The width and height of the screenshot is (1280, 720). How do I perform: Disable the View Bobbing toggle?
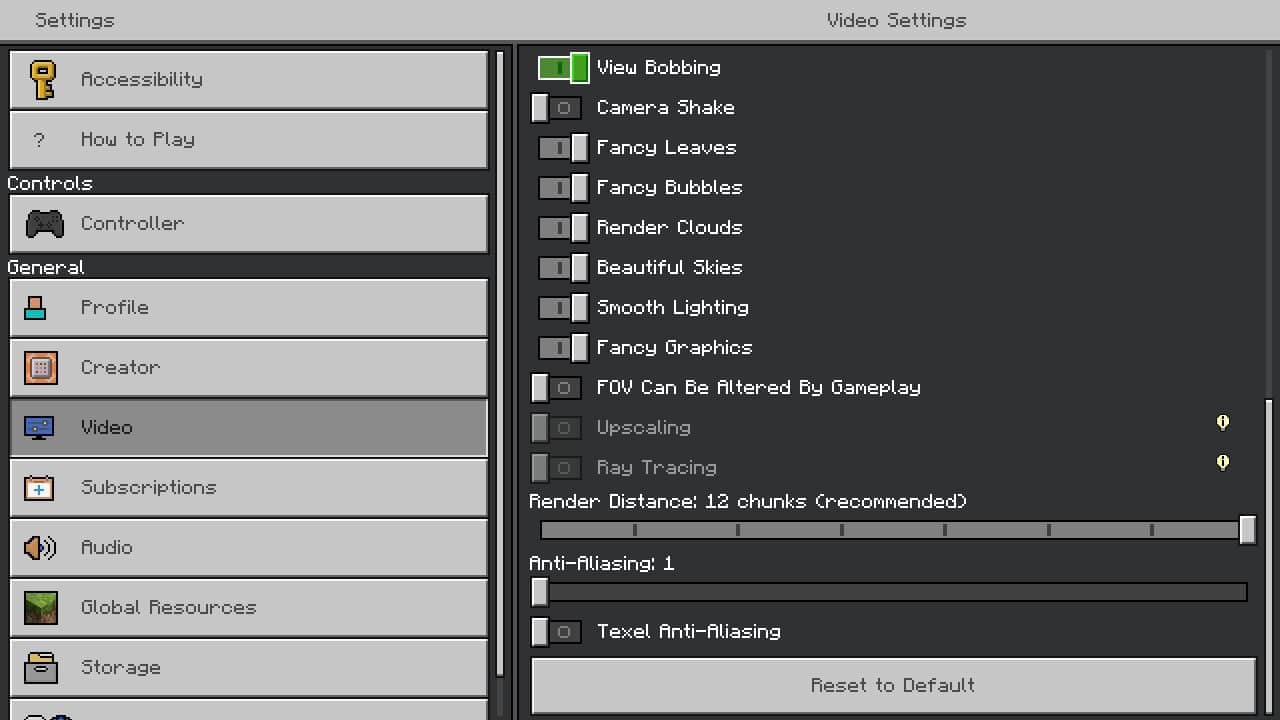coord(563,68)
